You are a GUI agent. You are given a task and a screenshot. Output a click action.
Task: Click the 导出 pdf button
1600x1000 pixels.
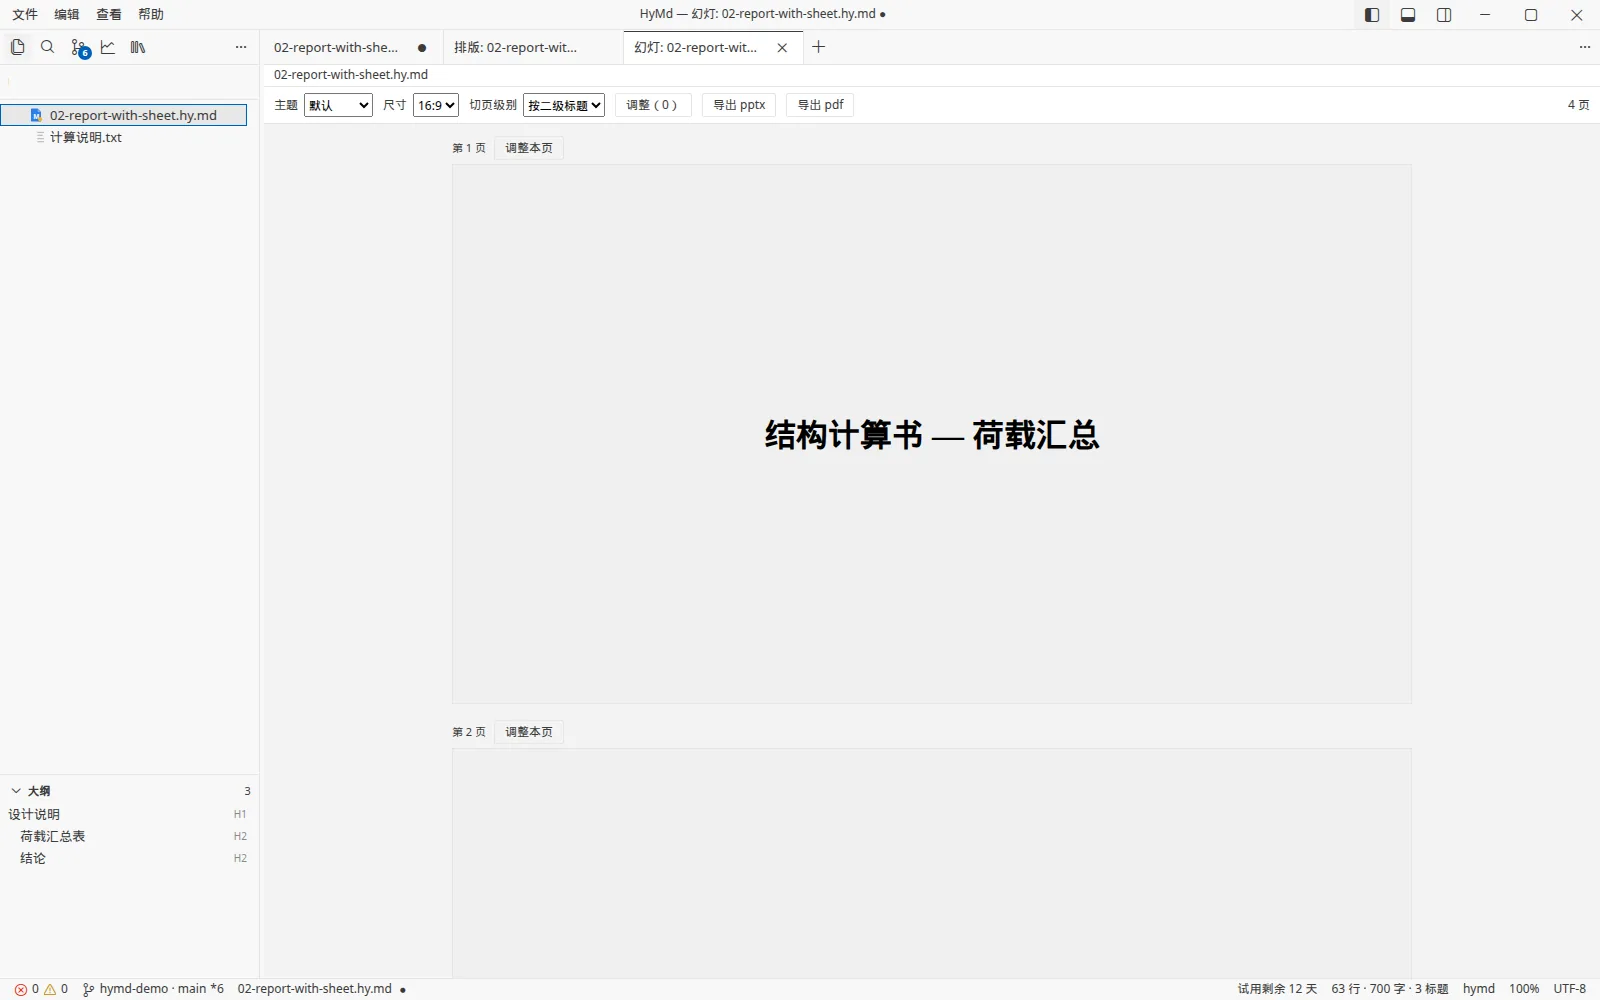[820, 105]
